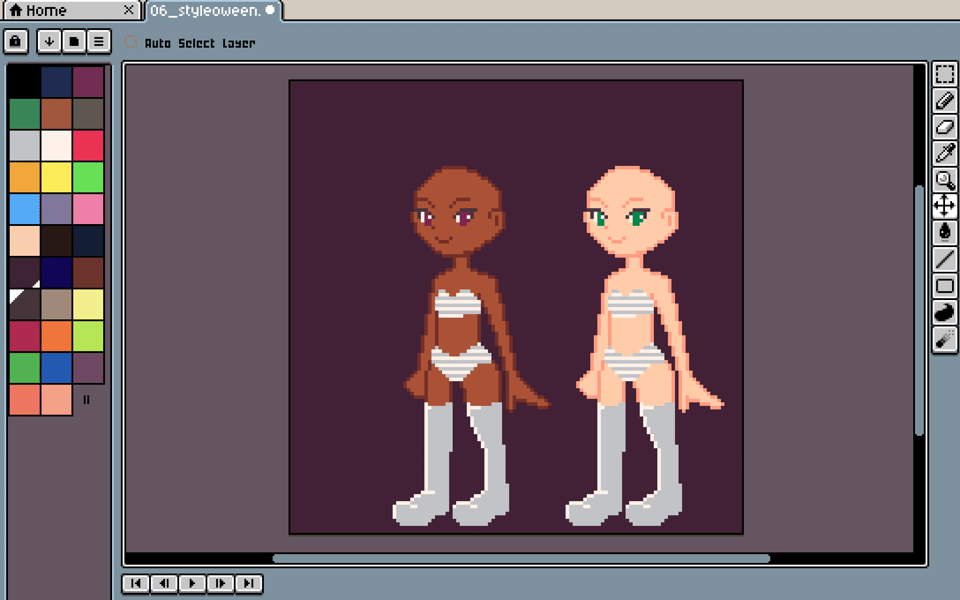Image resolution: width=960 pixels, height=600 pixels.
Task: Choose the Paint Bucket tool
Action: [945, 232]
